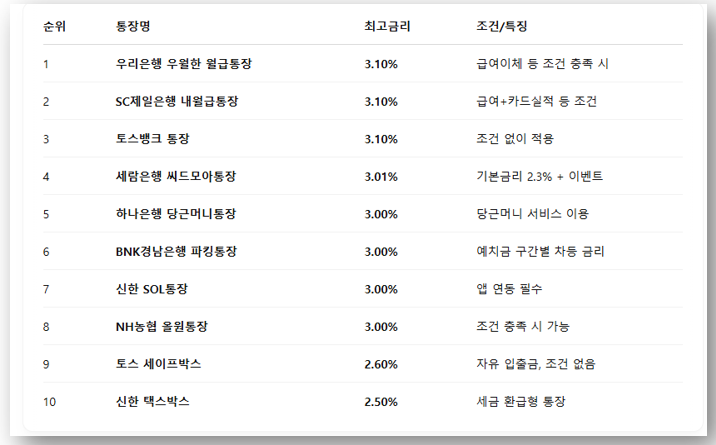
Task: Click the 최고금리 column header
Action: [x=387, y=26]
